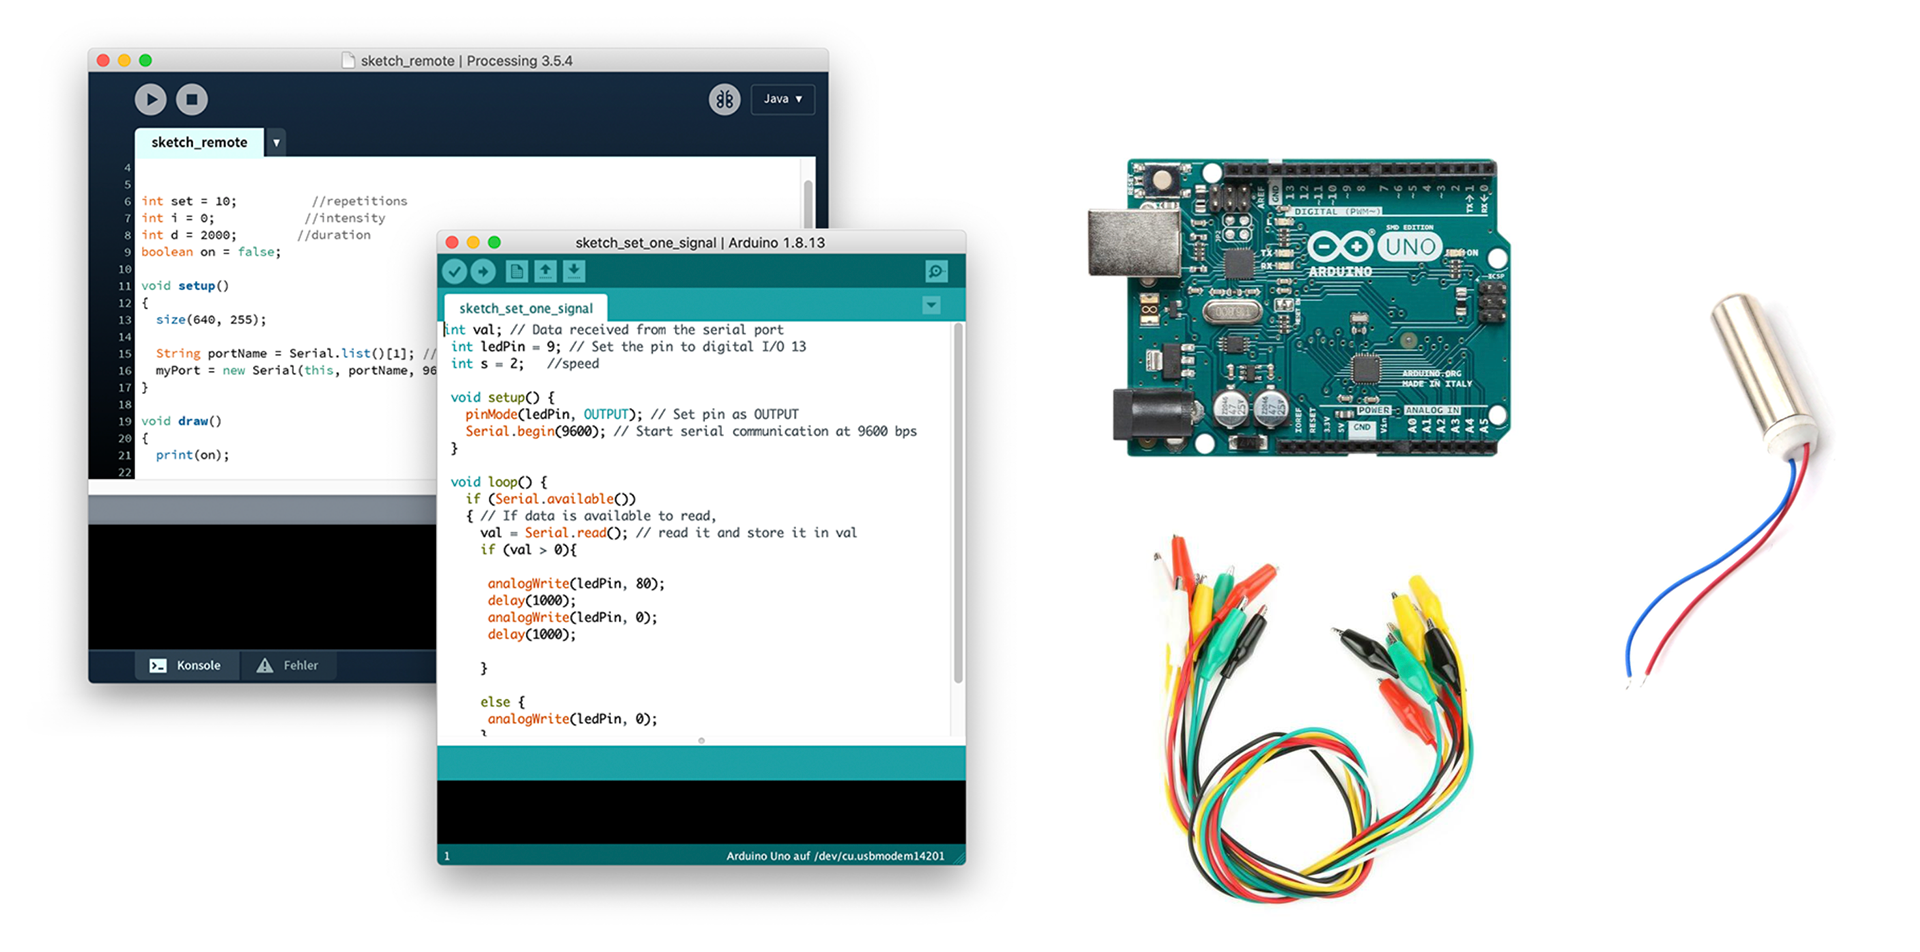The height and width of the screenshot is (952, 1920).
Task: Click 'Serial.begin(9600);' in Arduino editor
Action: (x=535, y=432)
